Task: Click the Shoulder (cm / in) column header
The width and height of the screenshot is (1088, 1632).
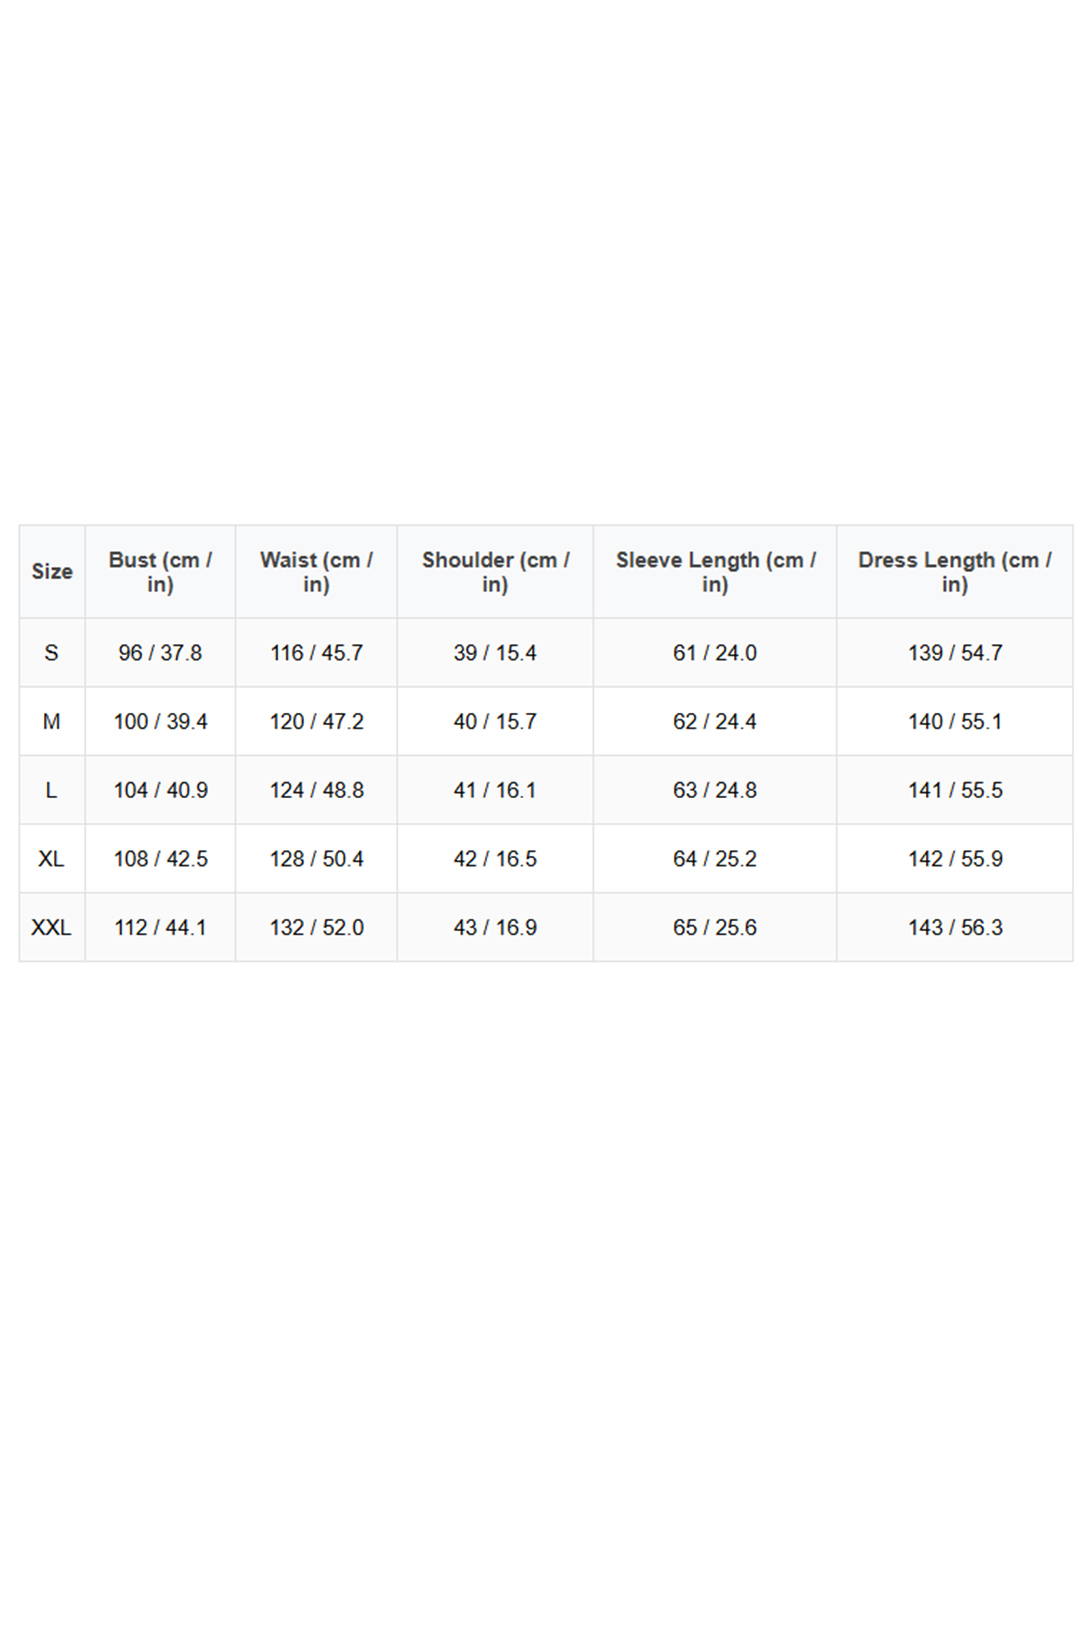Action: coord(495,572)
